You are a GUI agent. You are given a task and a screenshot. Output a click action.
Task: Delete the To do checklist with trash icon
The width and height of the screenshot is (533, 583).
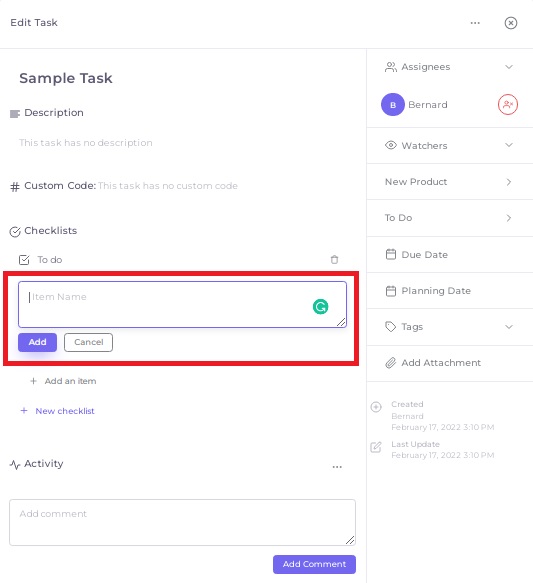coord(334,260)
